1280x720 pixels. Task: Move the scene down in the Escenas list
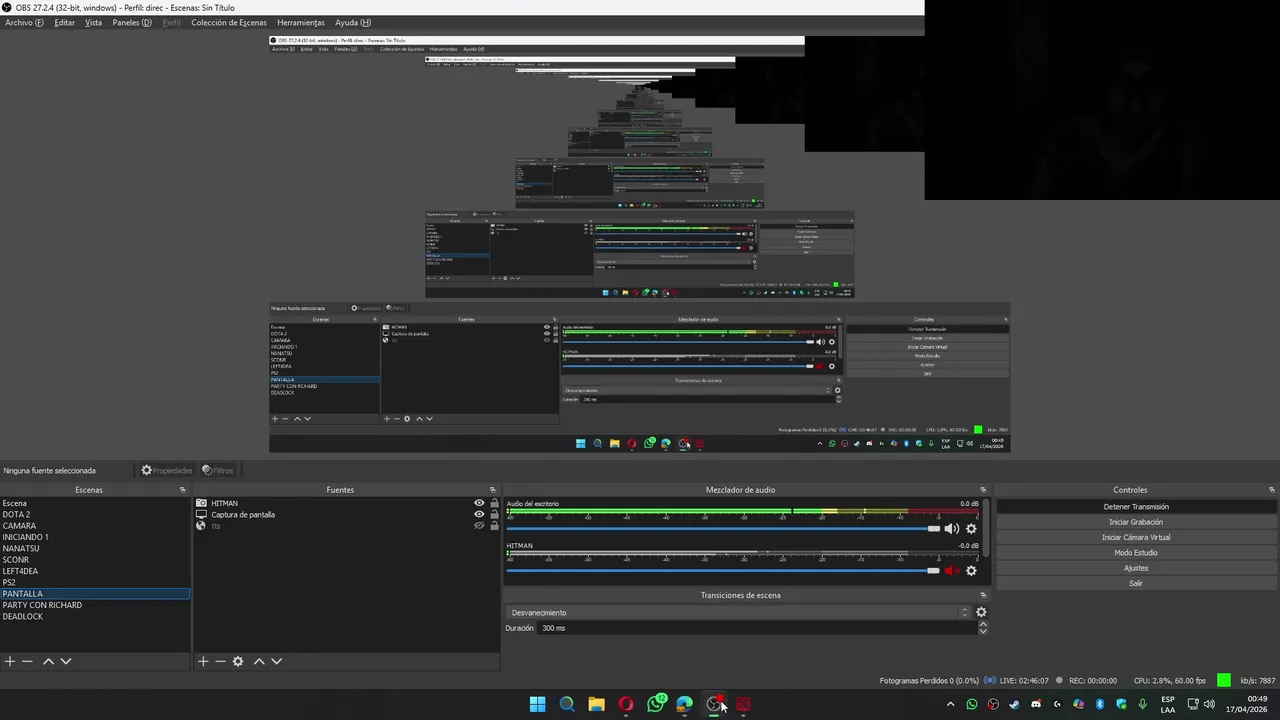(x=66, y=661)
